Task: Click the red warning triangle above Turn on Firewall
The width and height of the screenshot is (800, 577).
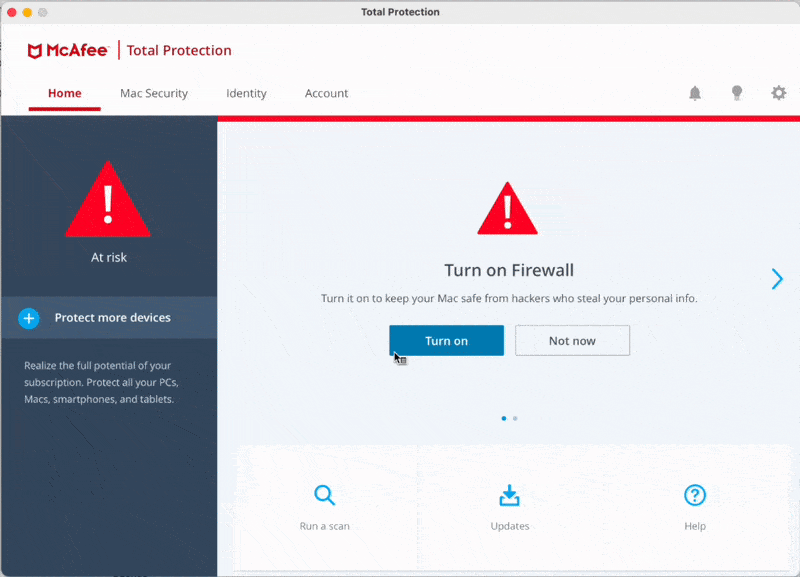Action: coord(508,209)
